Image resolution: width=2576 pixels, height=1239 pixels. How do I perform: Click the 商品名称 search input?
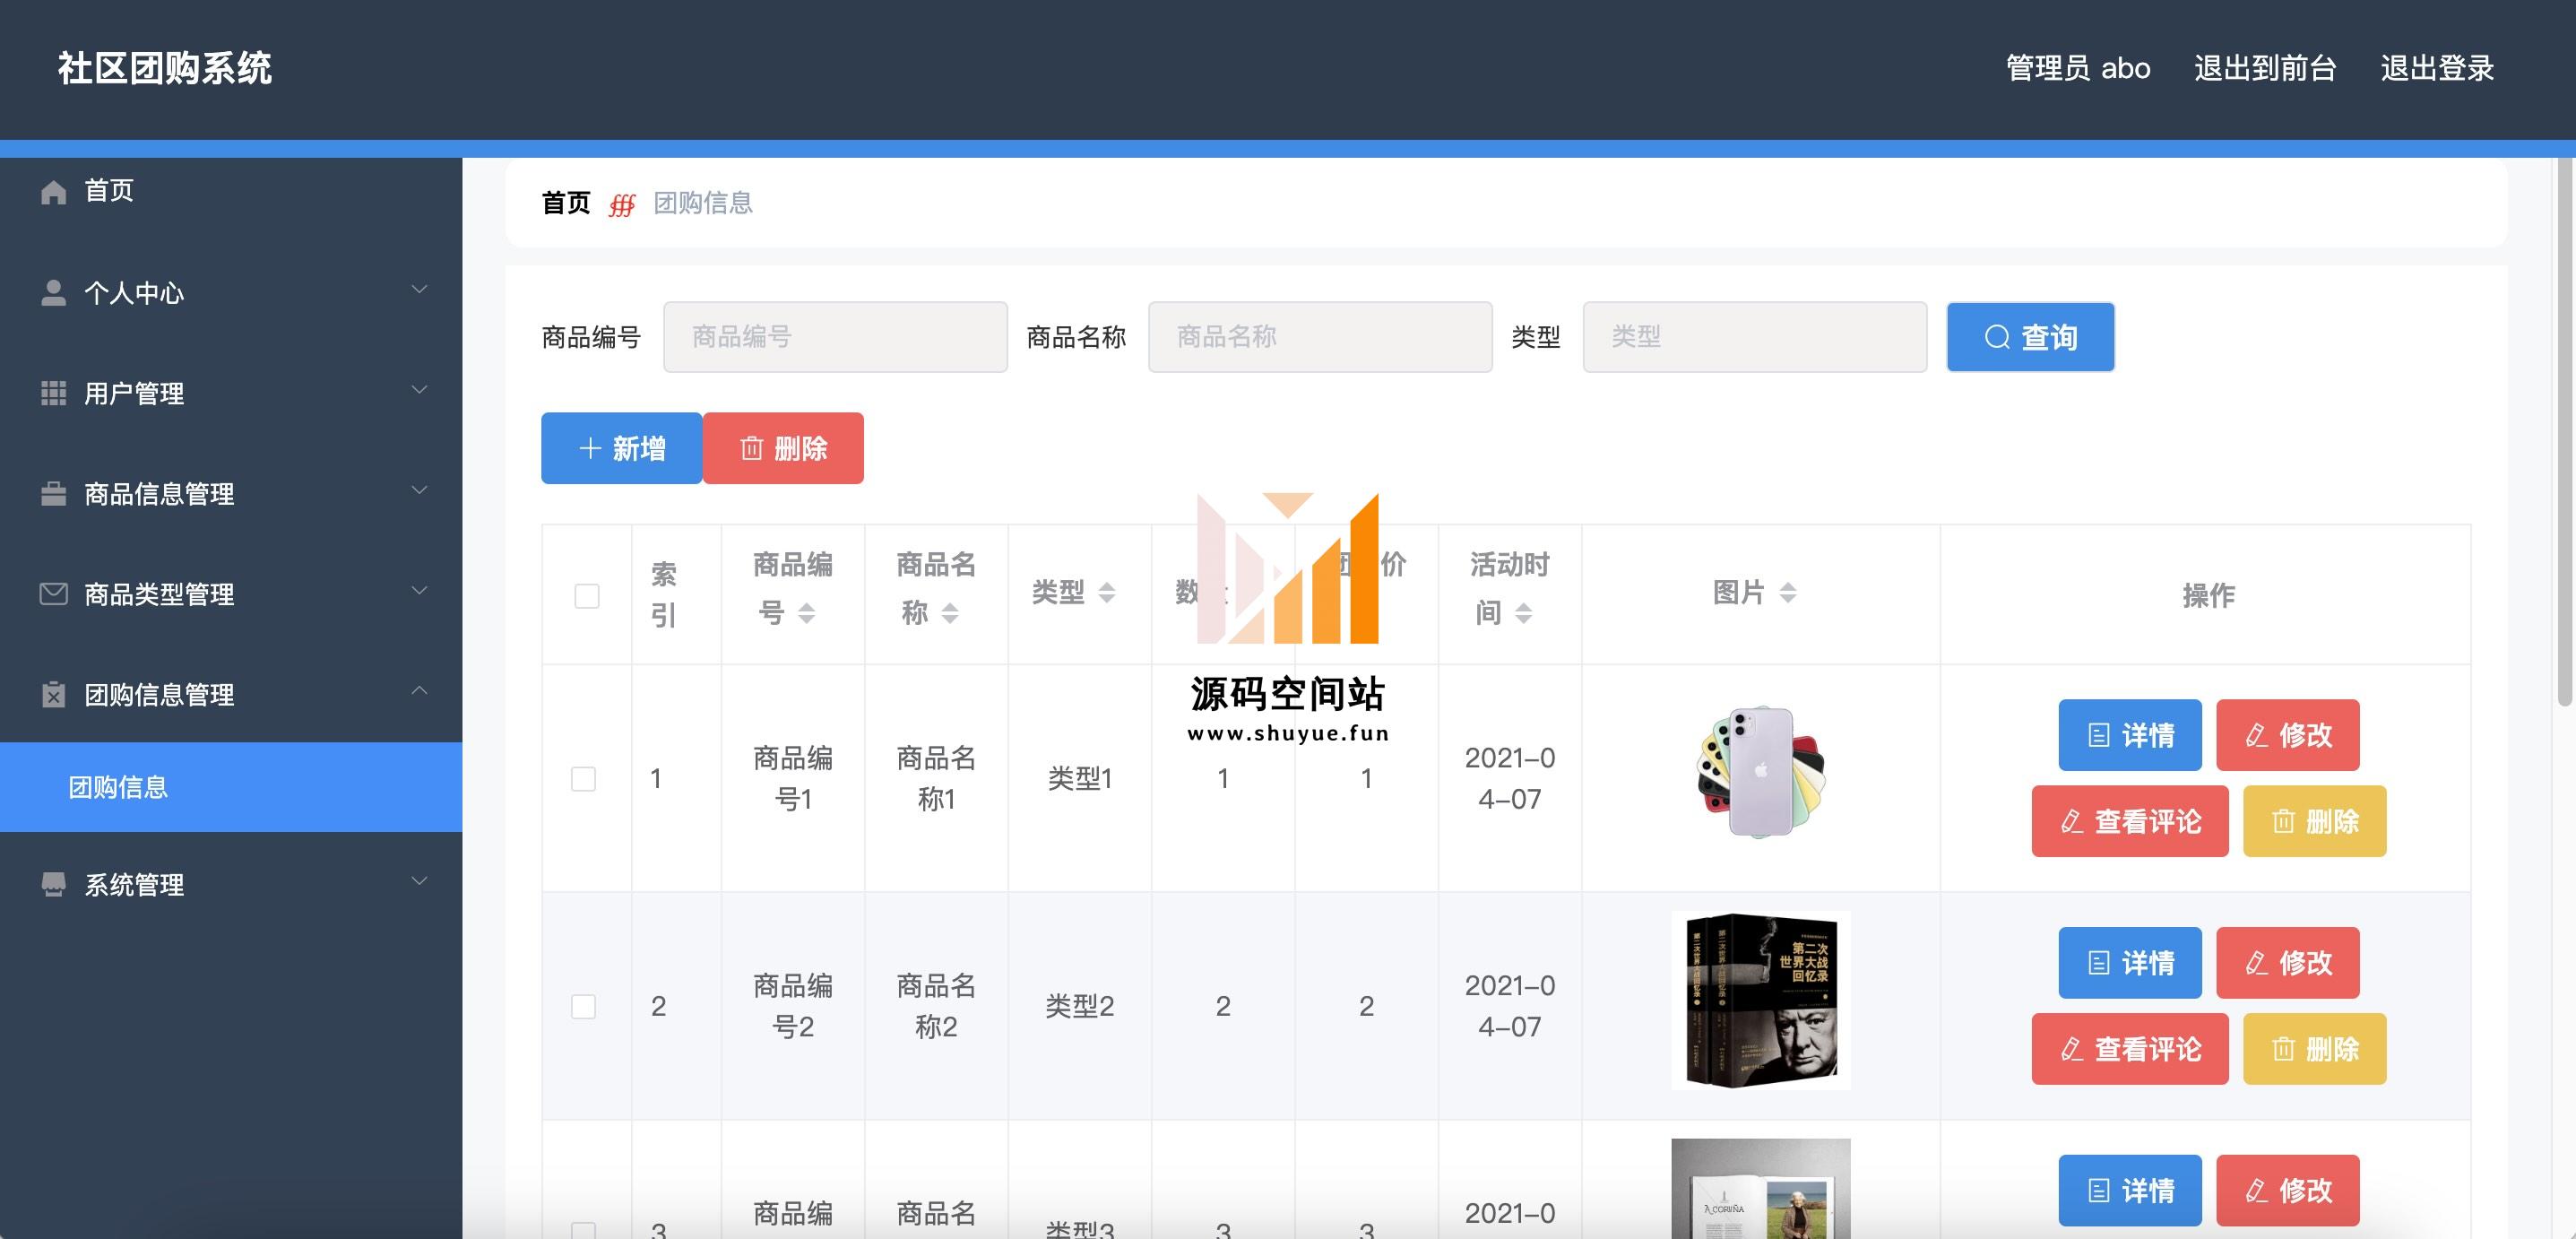click(x=1320, y=337)
